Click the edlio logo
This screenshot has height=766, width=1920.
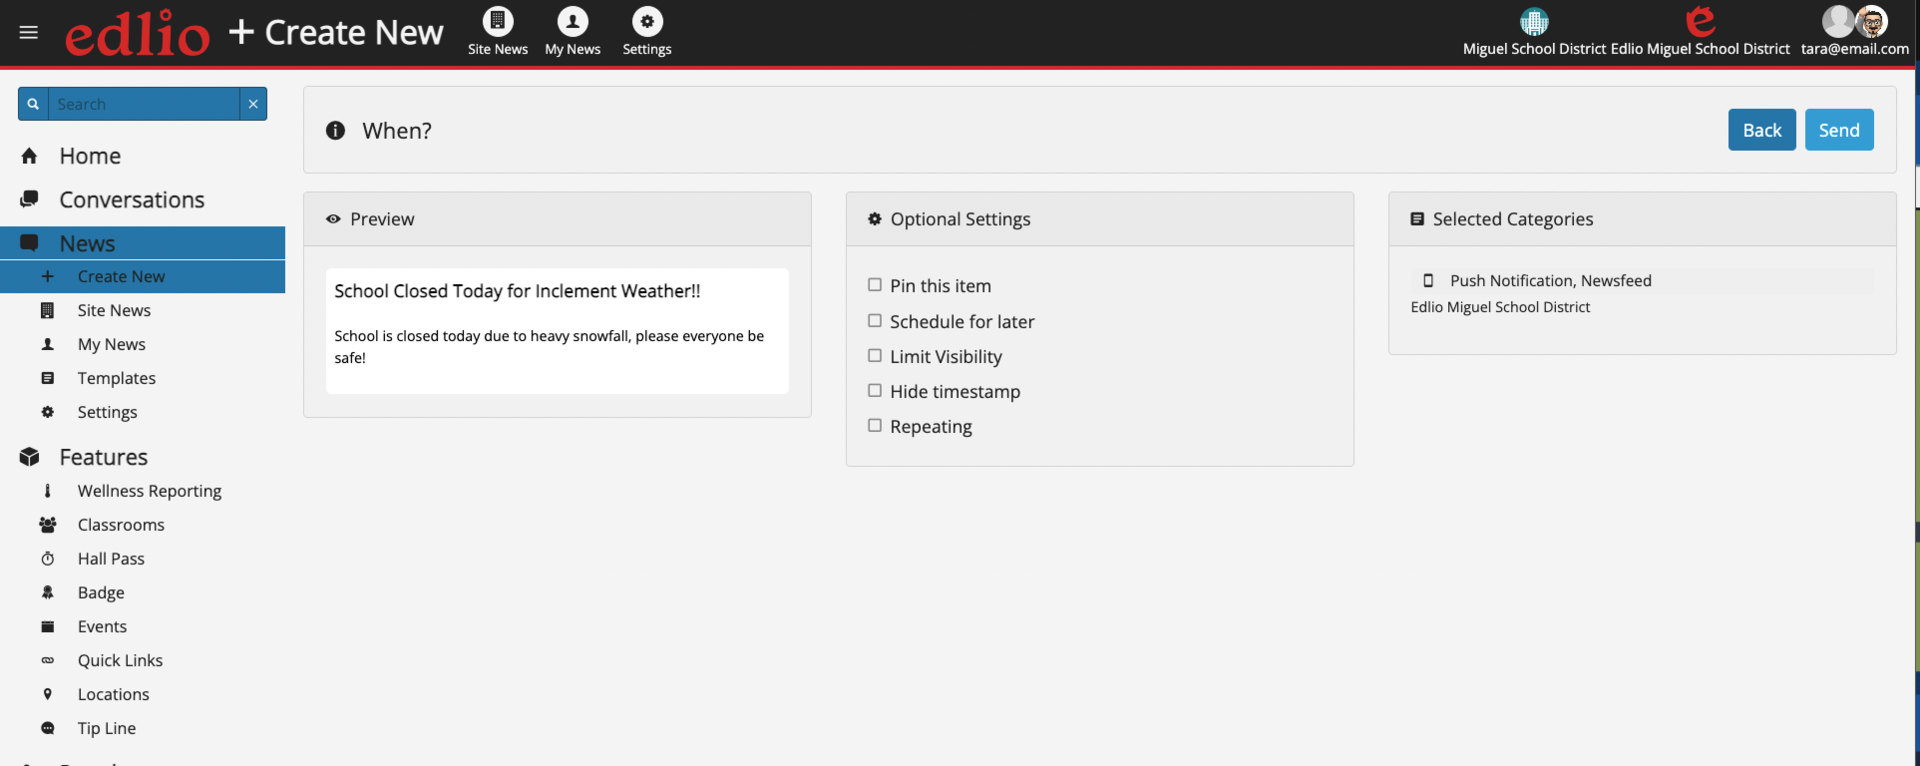pyautogui.click(x=138, y=33)
